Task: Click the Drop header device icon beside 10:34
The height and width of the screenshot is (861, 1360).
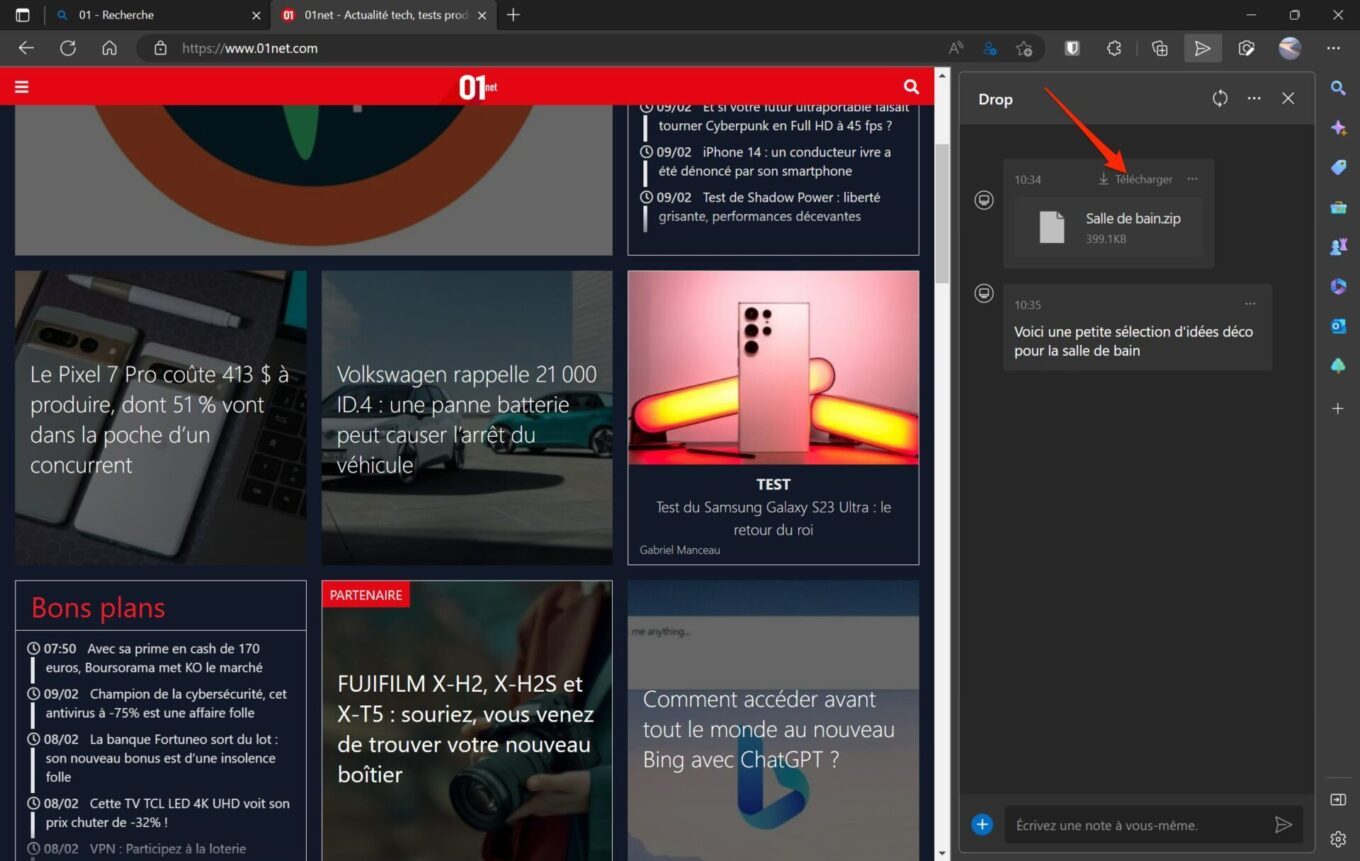Action: coord(984,201)
